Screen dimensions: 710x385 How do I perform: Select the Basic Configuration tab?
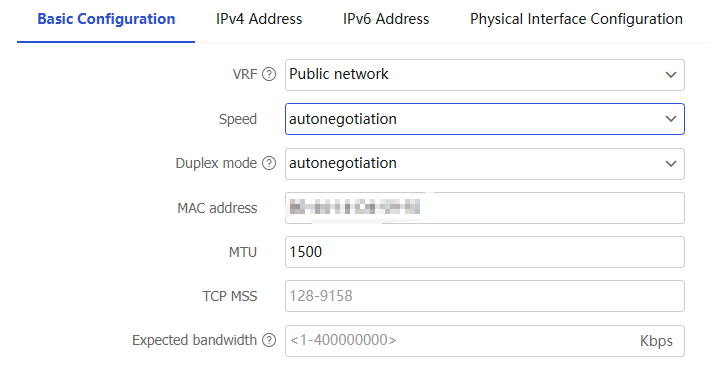pos(106,19)
